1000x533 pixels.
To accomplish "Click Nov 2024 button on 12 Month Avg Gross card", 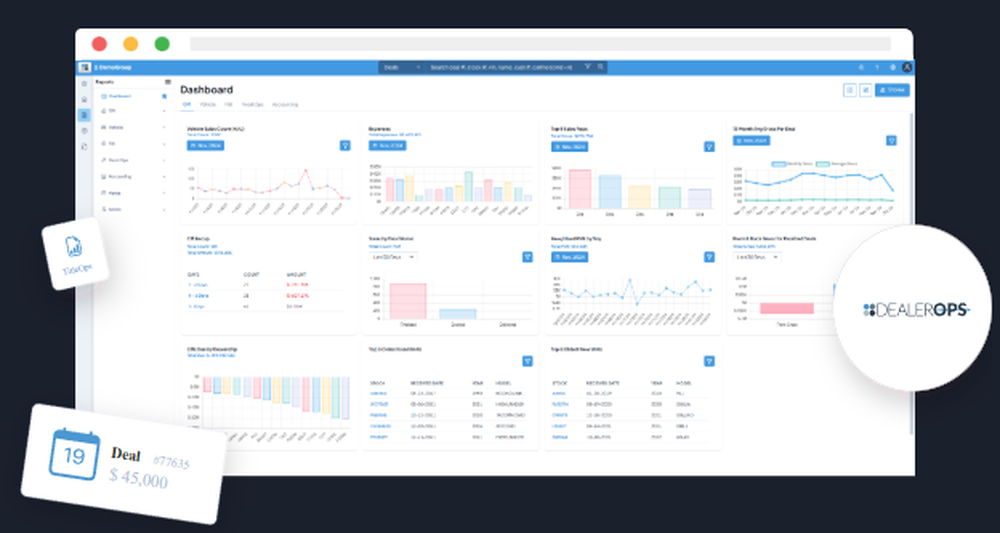I will pyautogui.click(x=751, y=140).
